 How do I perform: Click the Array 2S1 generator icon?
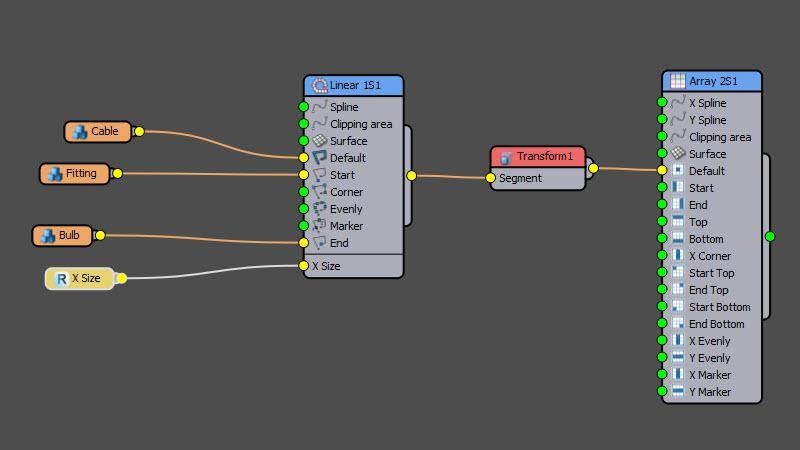[677, 81]
